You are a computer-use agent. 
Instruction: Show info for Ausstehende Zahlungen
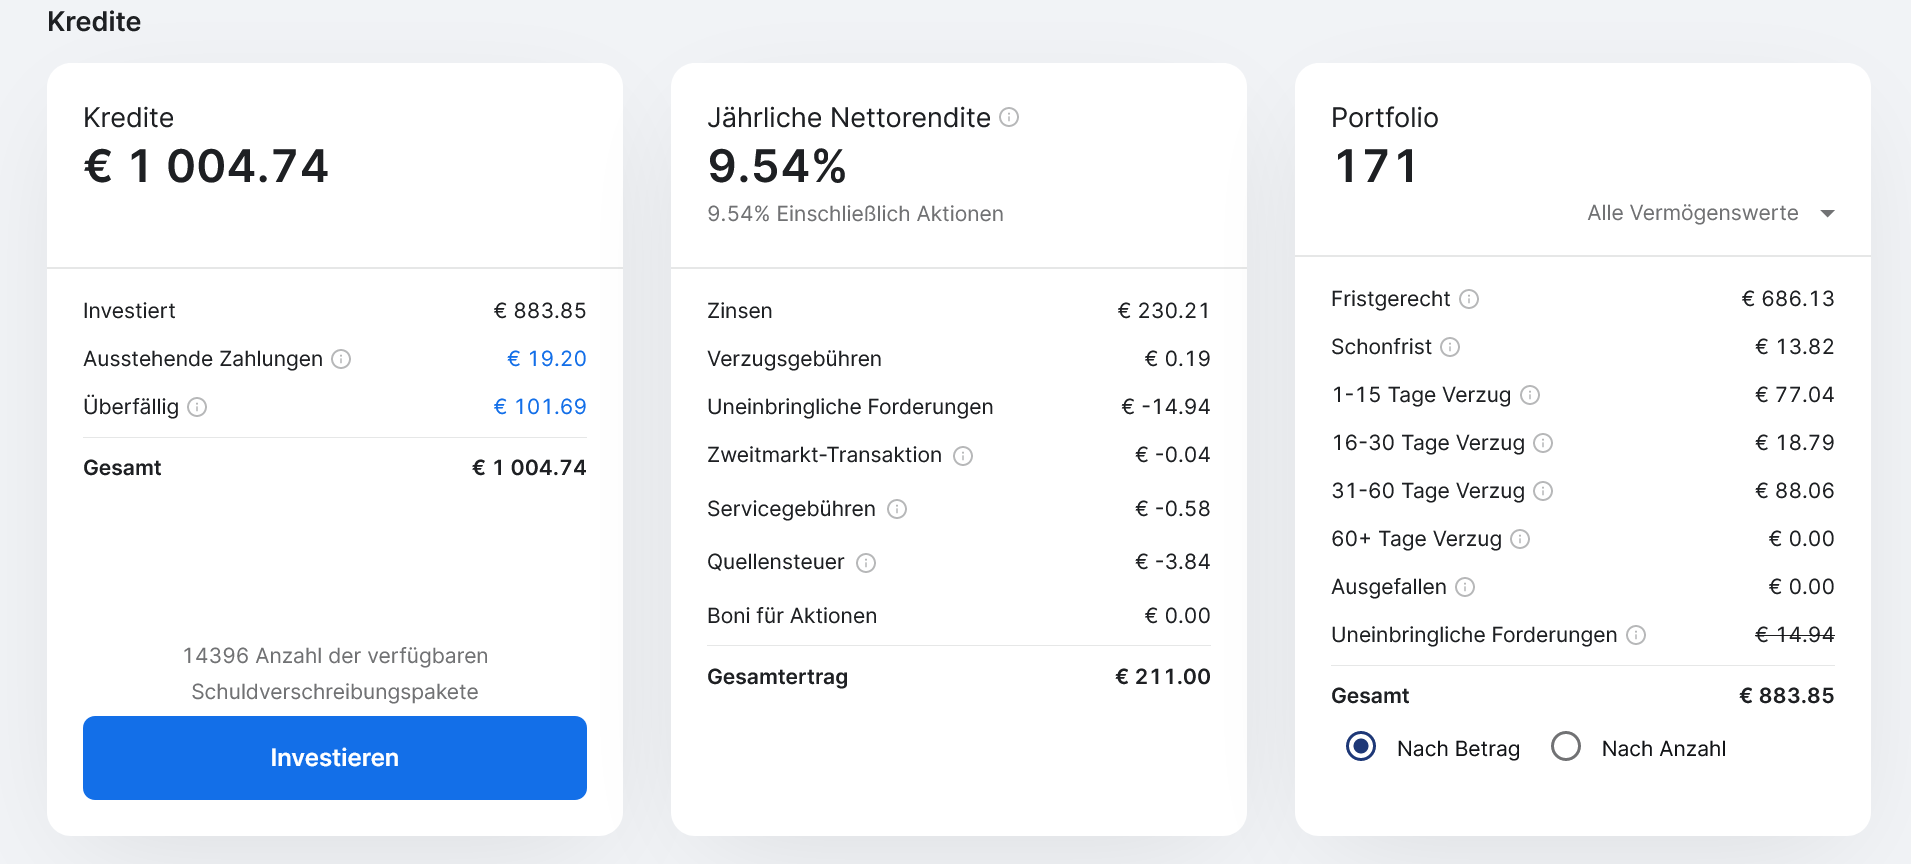tap(341, 359)
